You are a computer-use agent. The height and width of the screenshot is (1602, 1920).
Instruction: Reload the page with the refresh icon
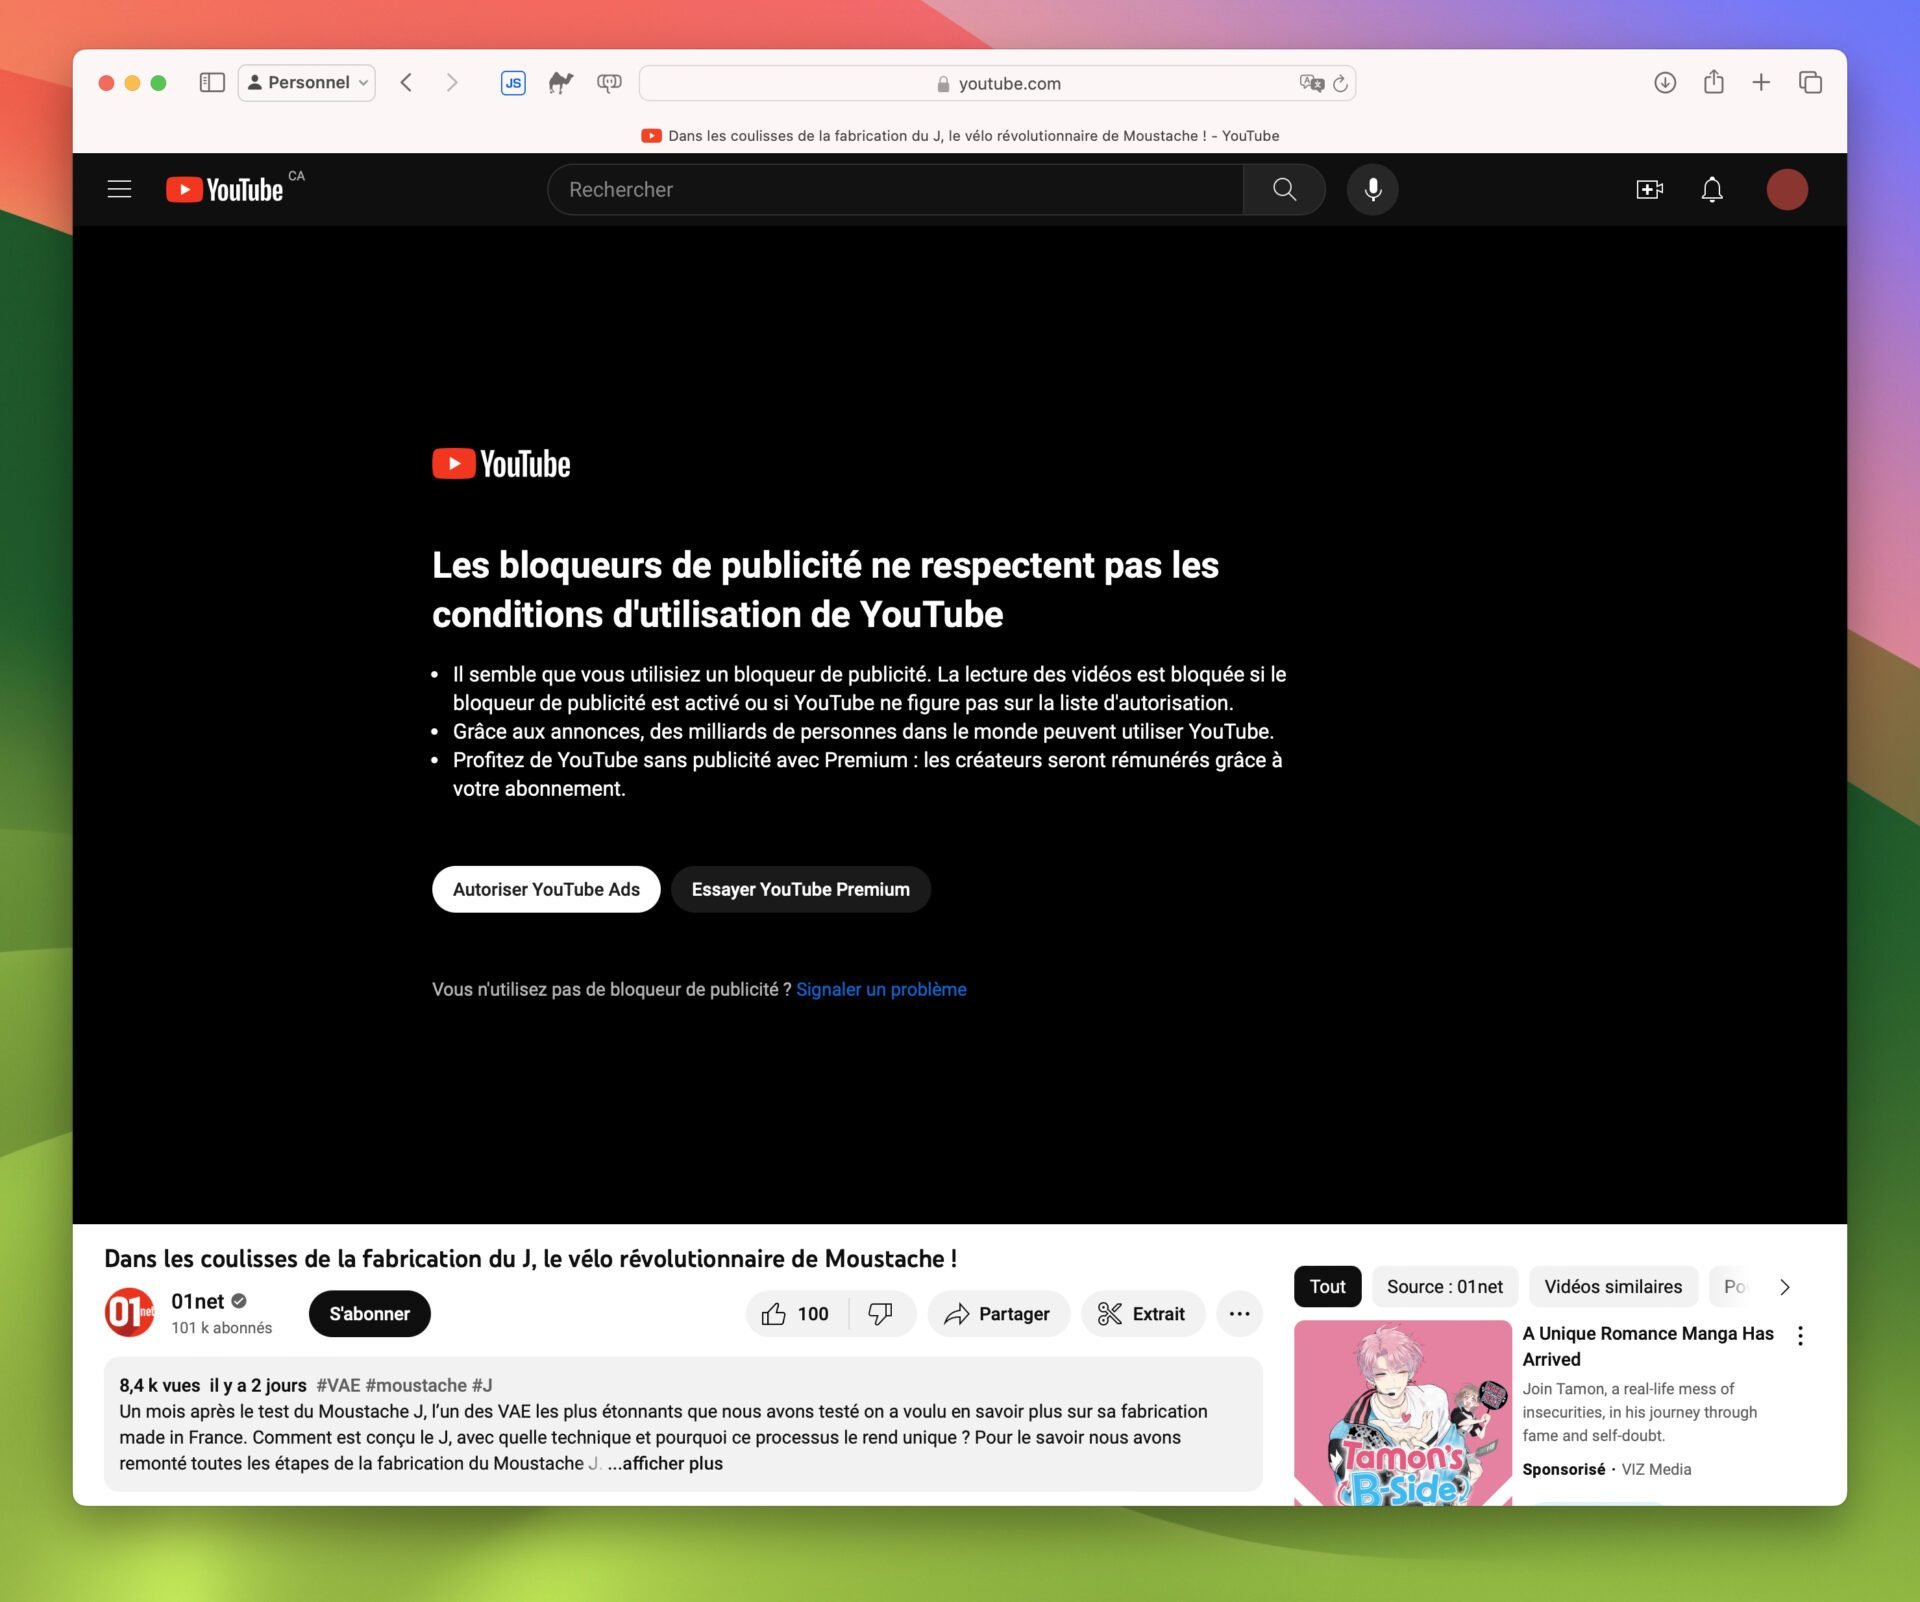(x=1341, y=83)
